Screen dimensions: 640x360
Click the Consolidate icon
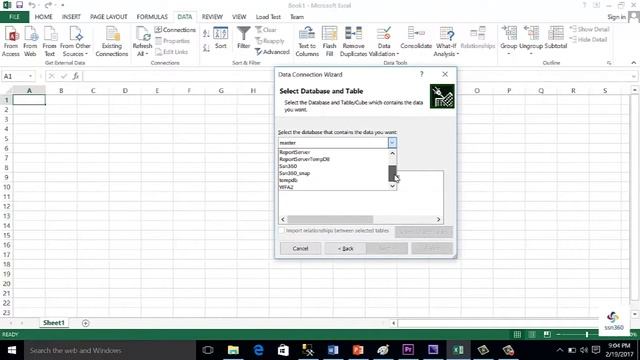pos(416,38)
